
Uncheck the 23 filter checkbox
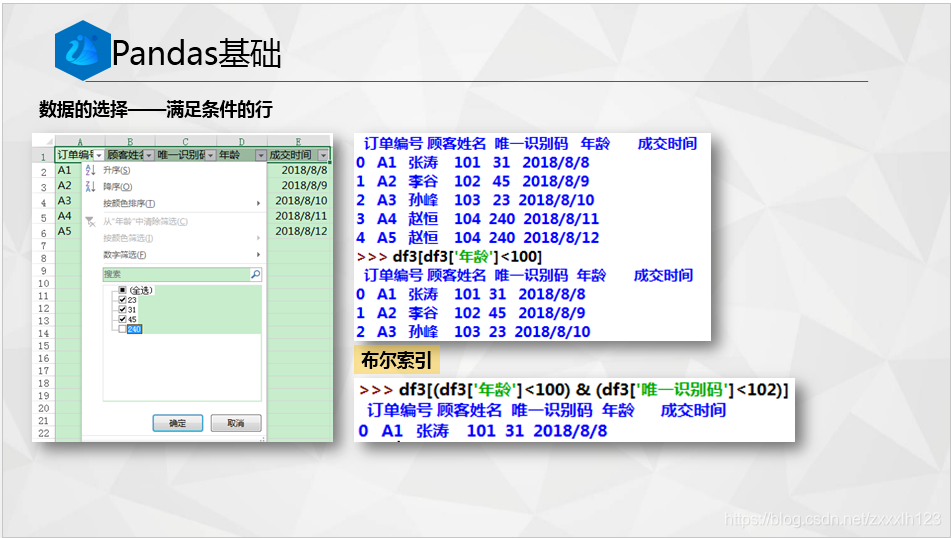[123, 300]
